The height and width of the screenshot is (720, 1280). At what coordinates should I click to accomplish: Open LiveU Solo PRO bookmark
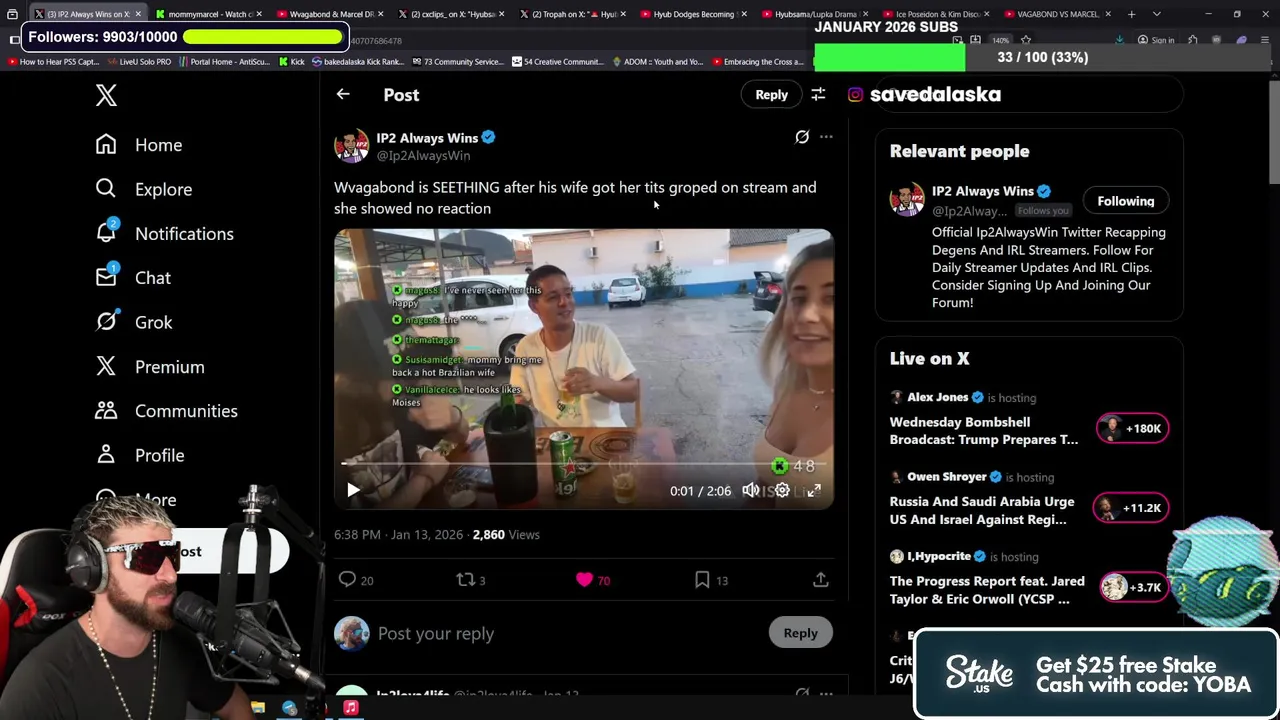(x=139, y=62)
